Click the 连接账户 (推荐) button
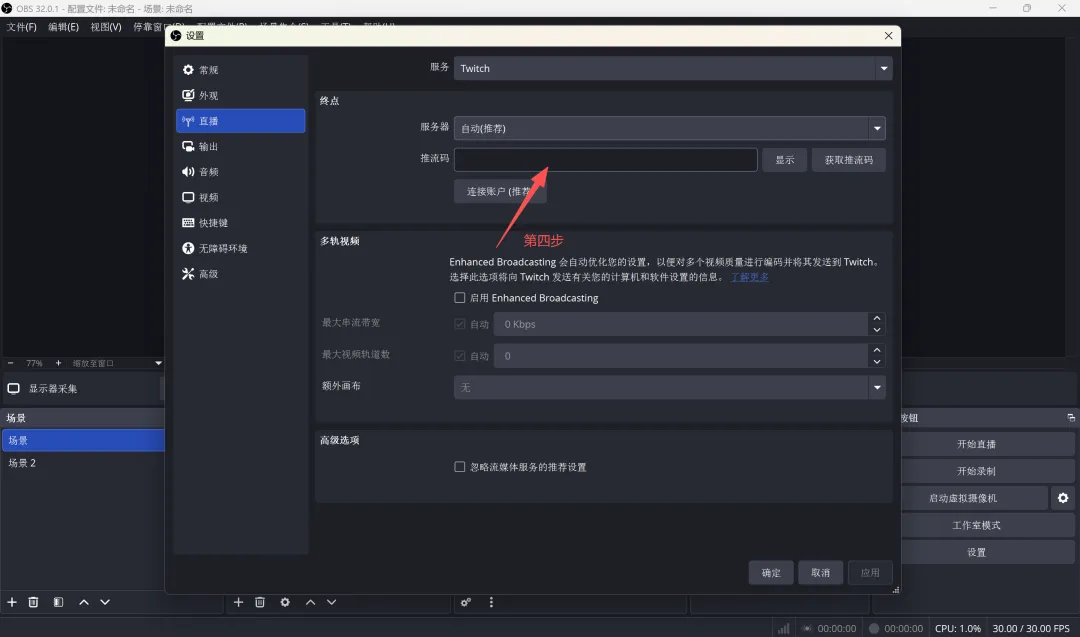Screen dimensions: 1080x637 click(500, 191)
